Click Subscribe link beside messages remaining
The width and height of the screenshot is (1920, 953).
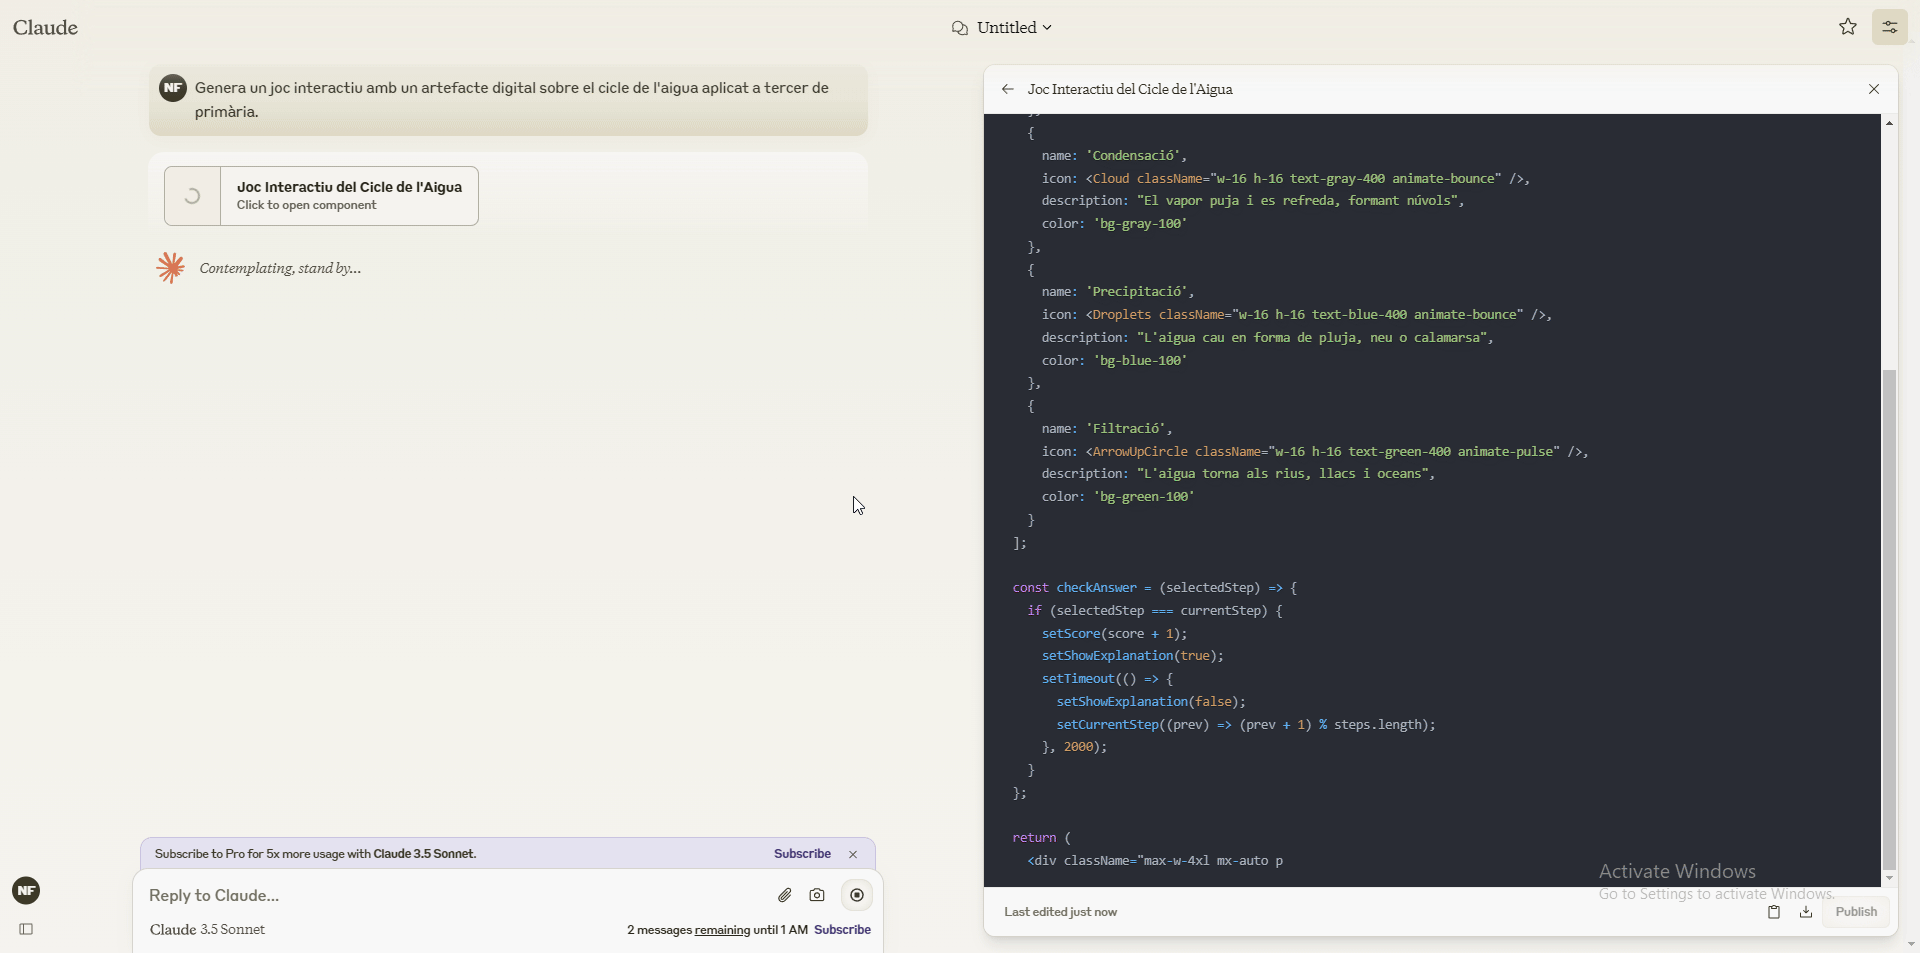842,930
